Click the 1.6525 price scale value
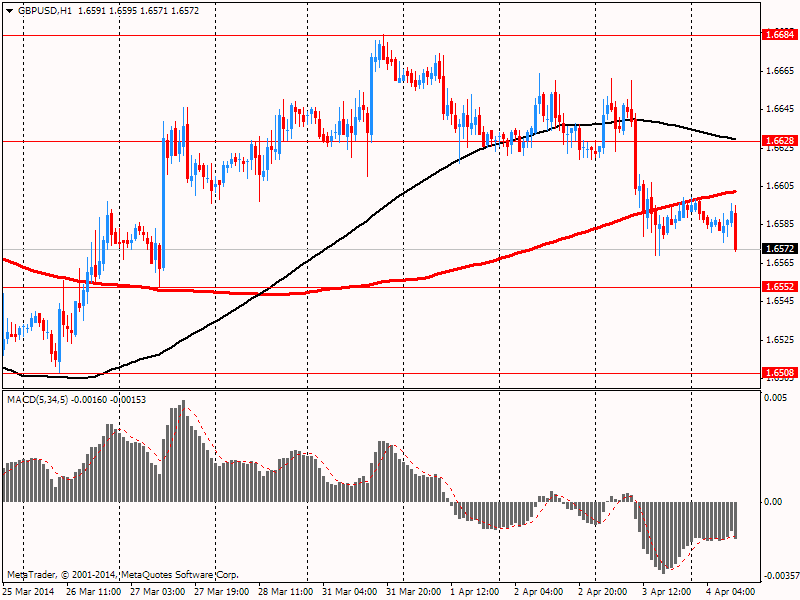 (x=780, y=339)
